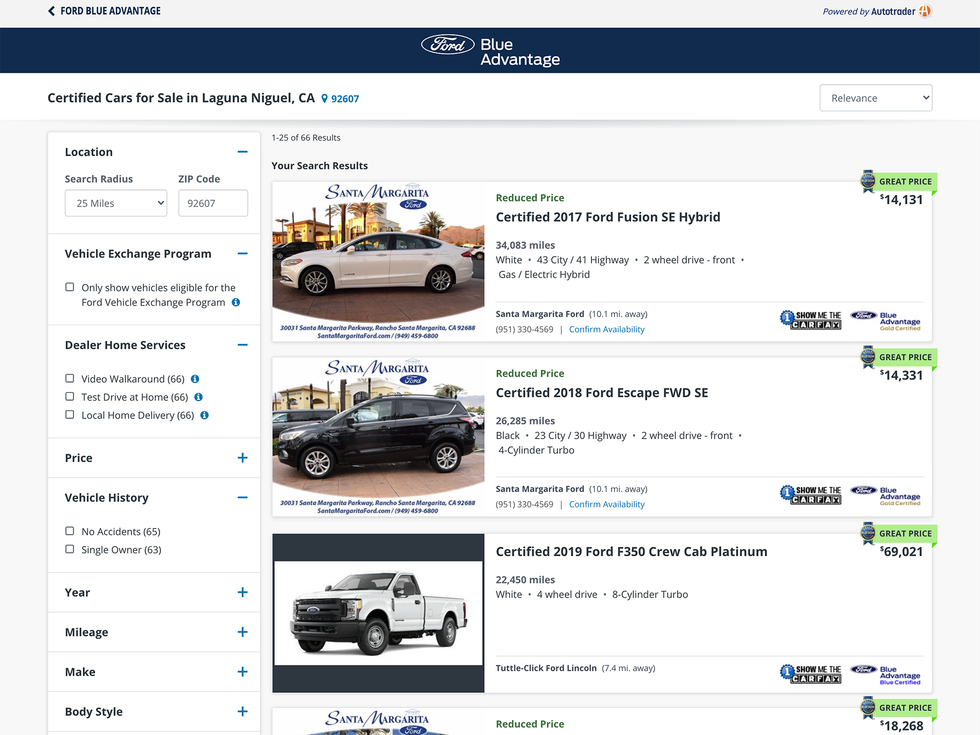The image size is (980, 735).
Task: Check the Single Owner filter
Action: coord(70,549)
